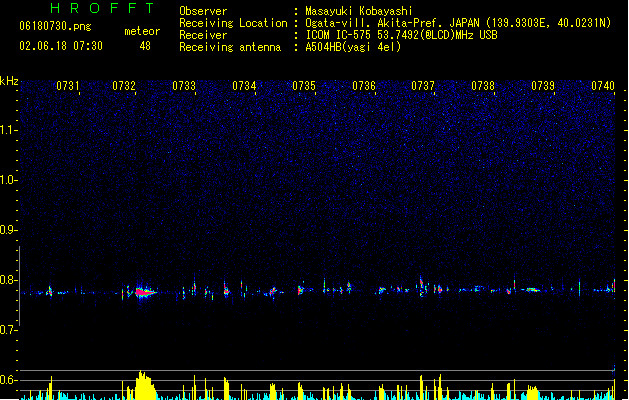This screenshot has width=629, height=400.
Task: Click the kHz axis unit label
Action: click(x=9, y=81)
